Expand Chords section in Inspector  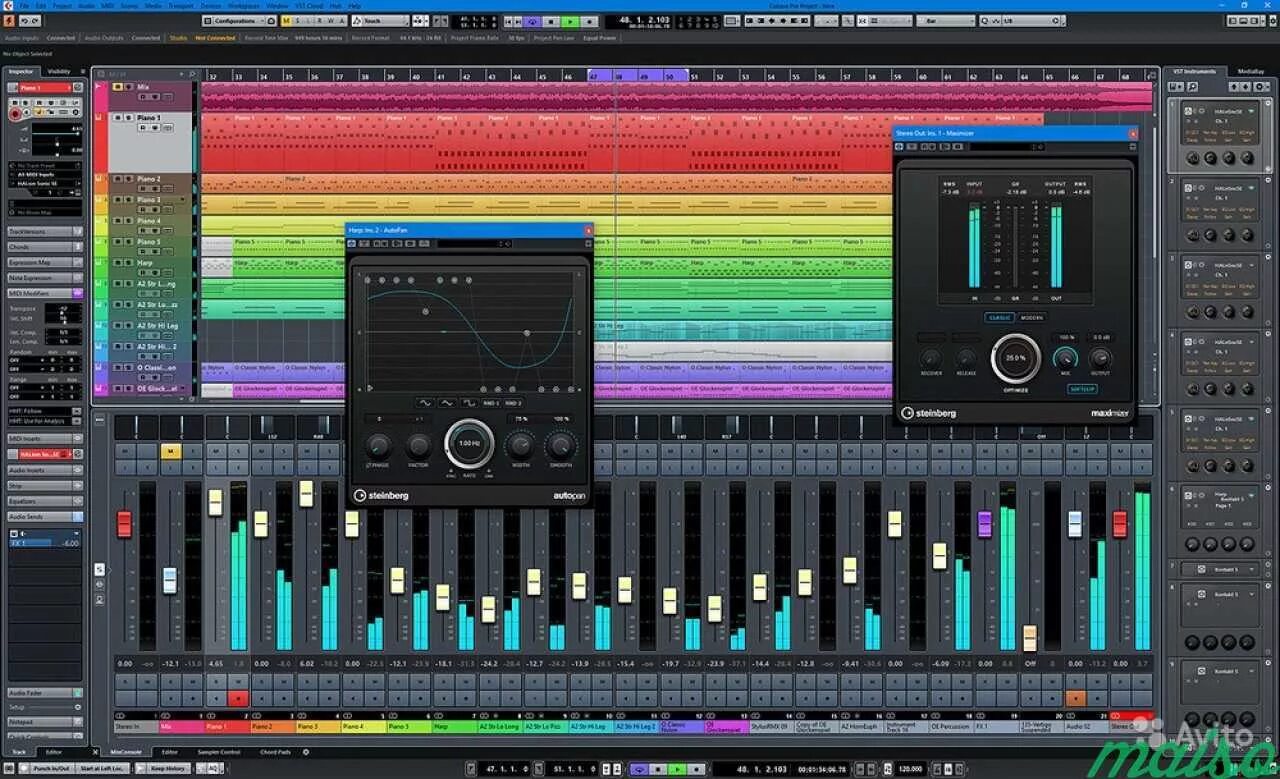click(x=45, y=247)
